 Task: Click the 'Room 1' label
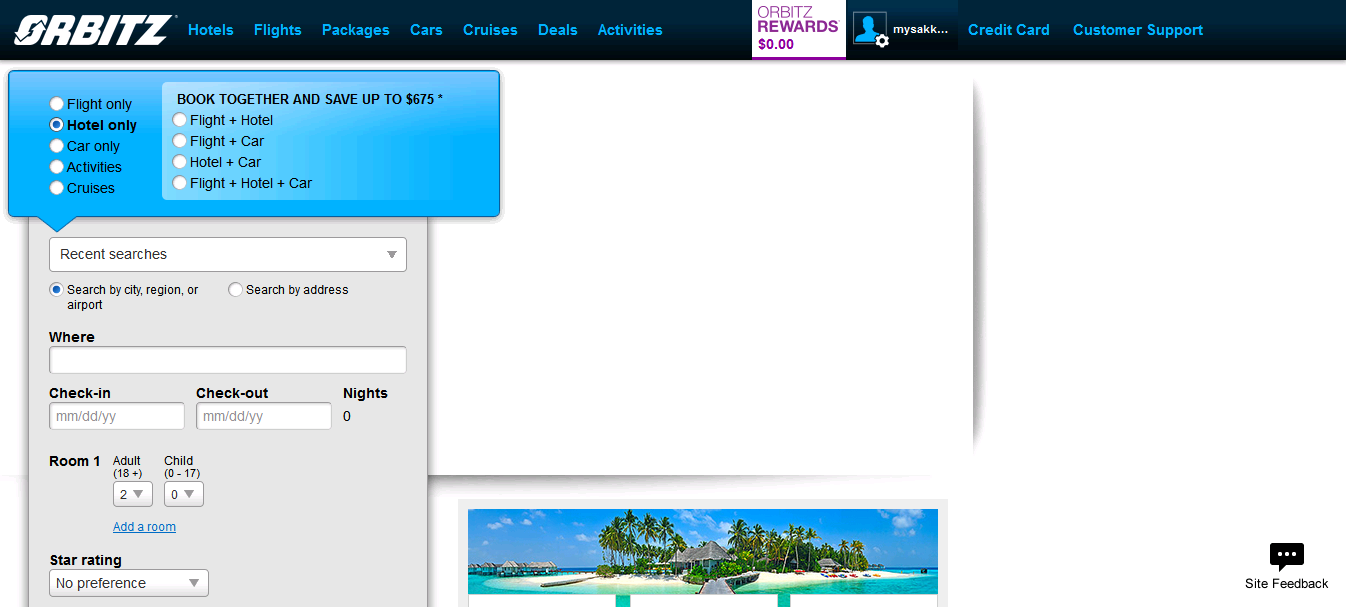coord(75,461)
